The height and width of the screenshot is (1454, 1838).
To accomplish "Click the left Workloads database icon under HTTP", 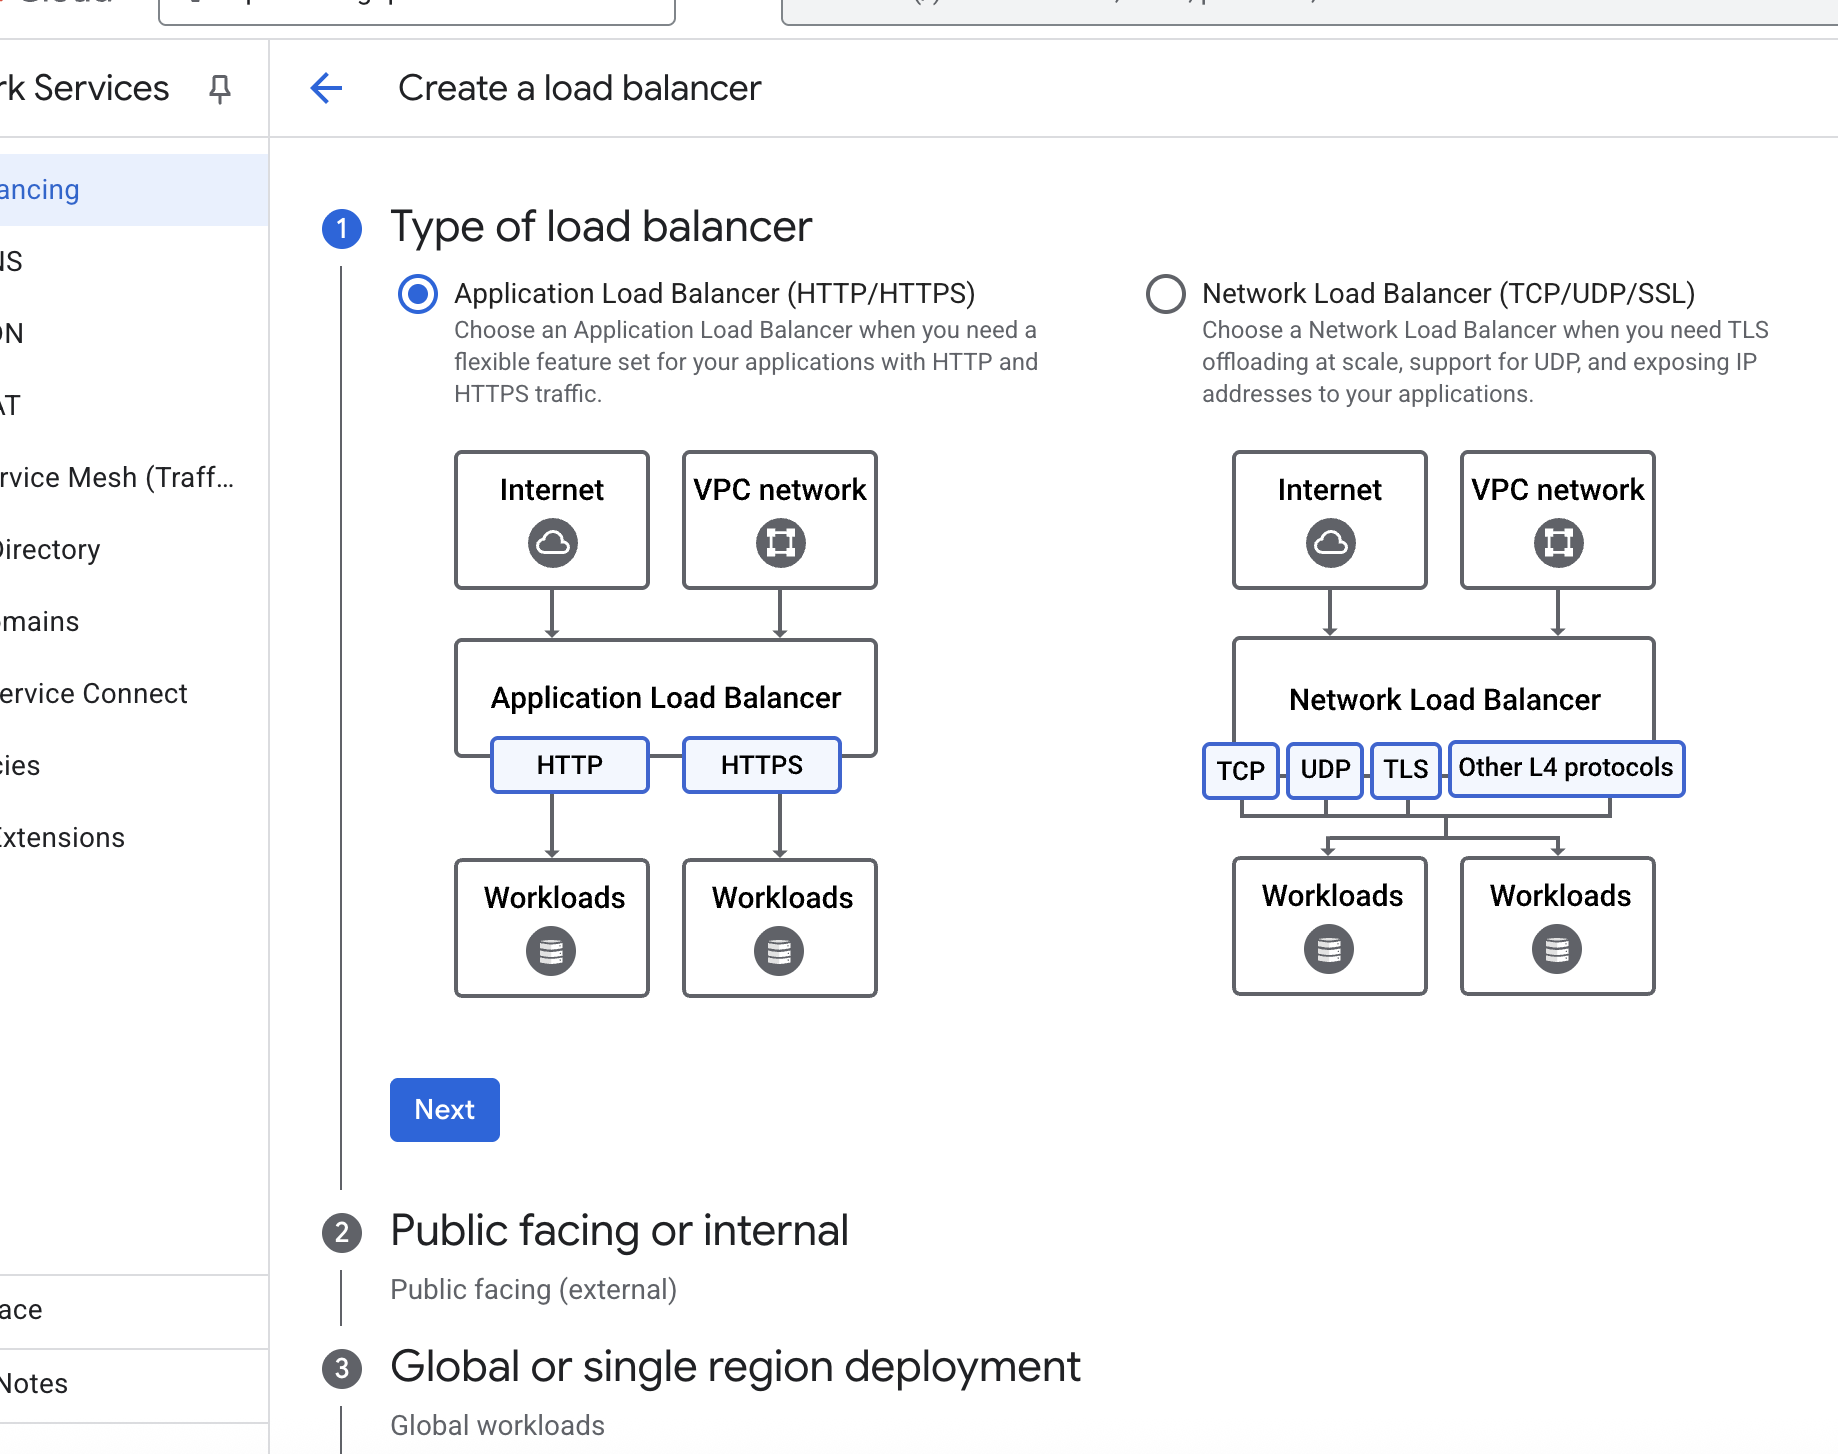I will click(551, 951).
